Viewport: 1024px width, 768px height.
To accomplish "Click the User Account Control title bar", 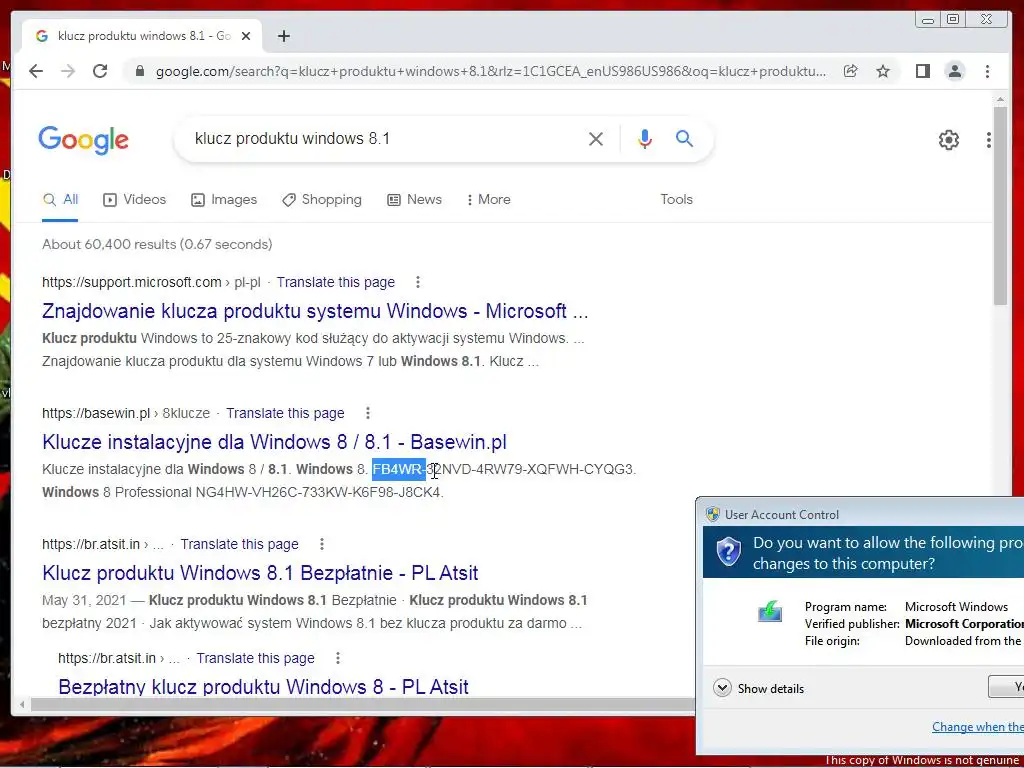I will (x=862, y=515).
